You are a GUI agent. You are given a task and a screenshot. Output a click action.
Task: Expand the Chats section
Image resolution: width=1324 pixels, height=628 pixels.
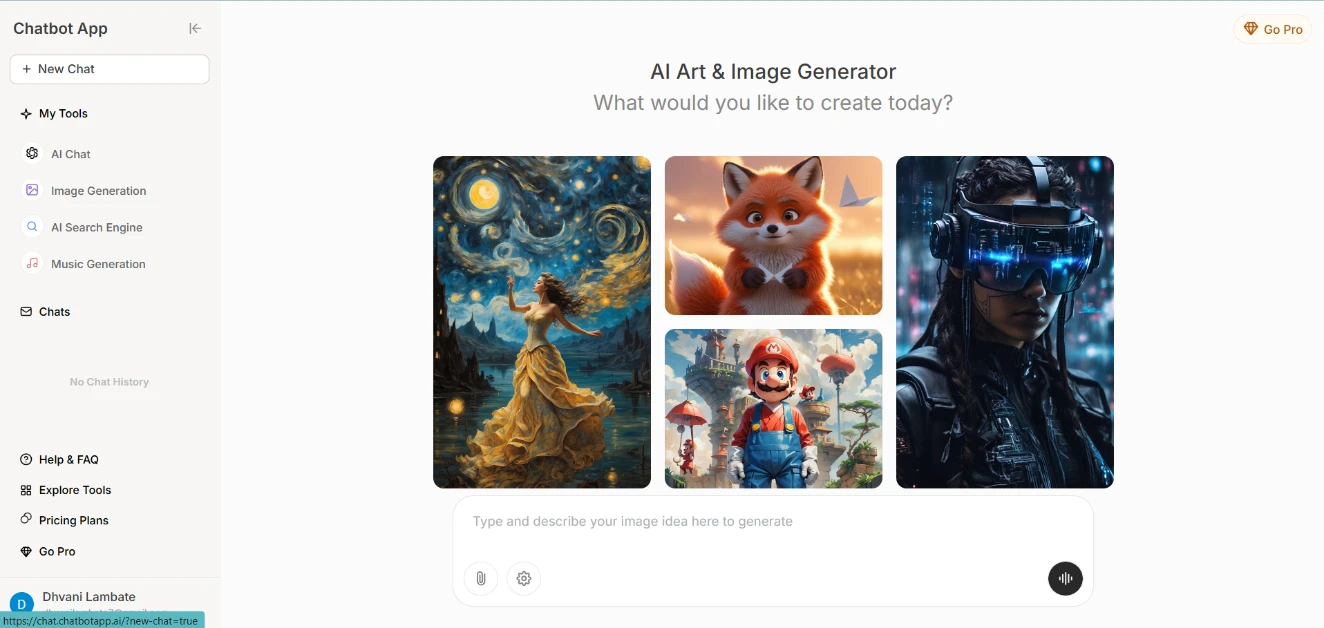46,312
